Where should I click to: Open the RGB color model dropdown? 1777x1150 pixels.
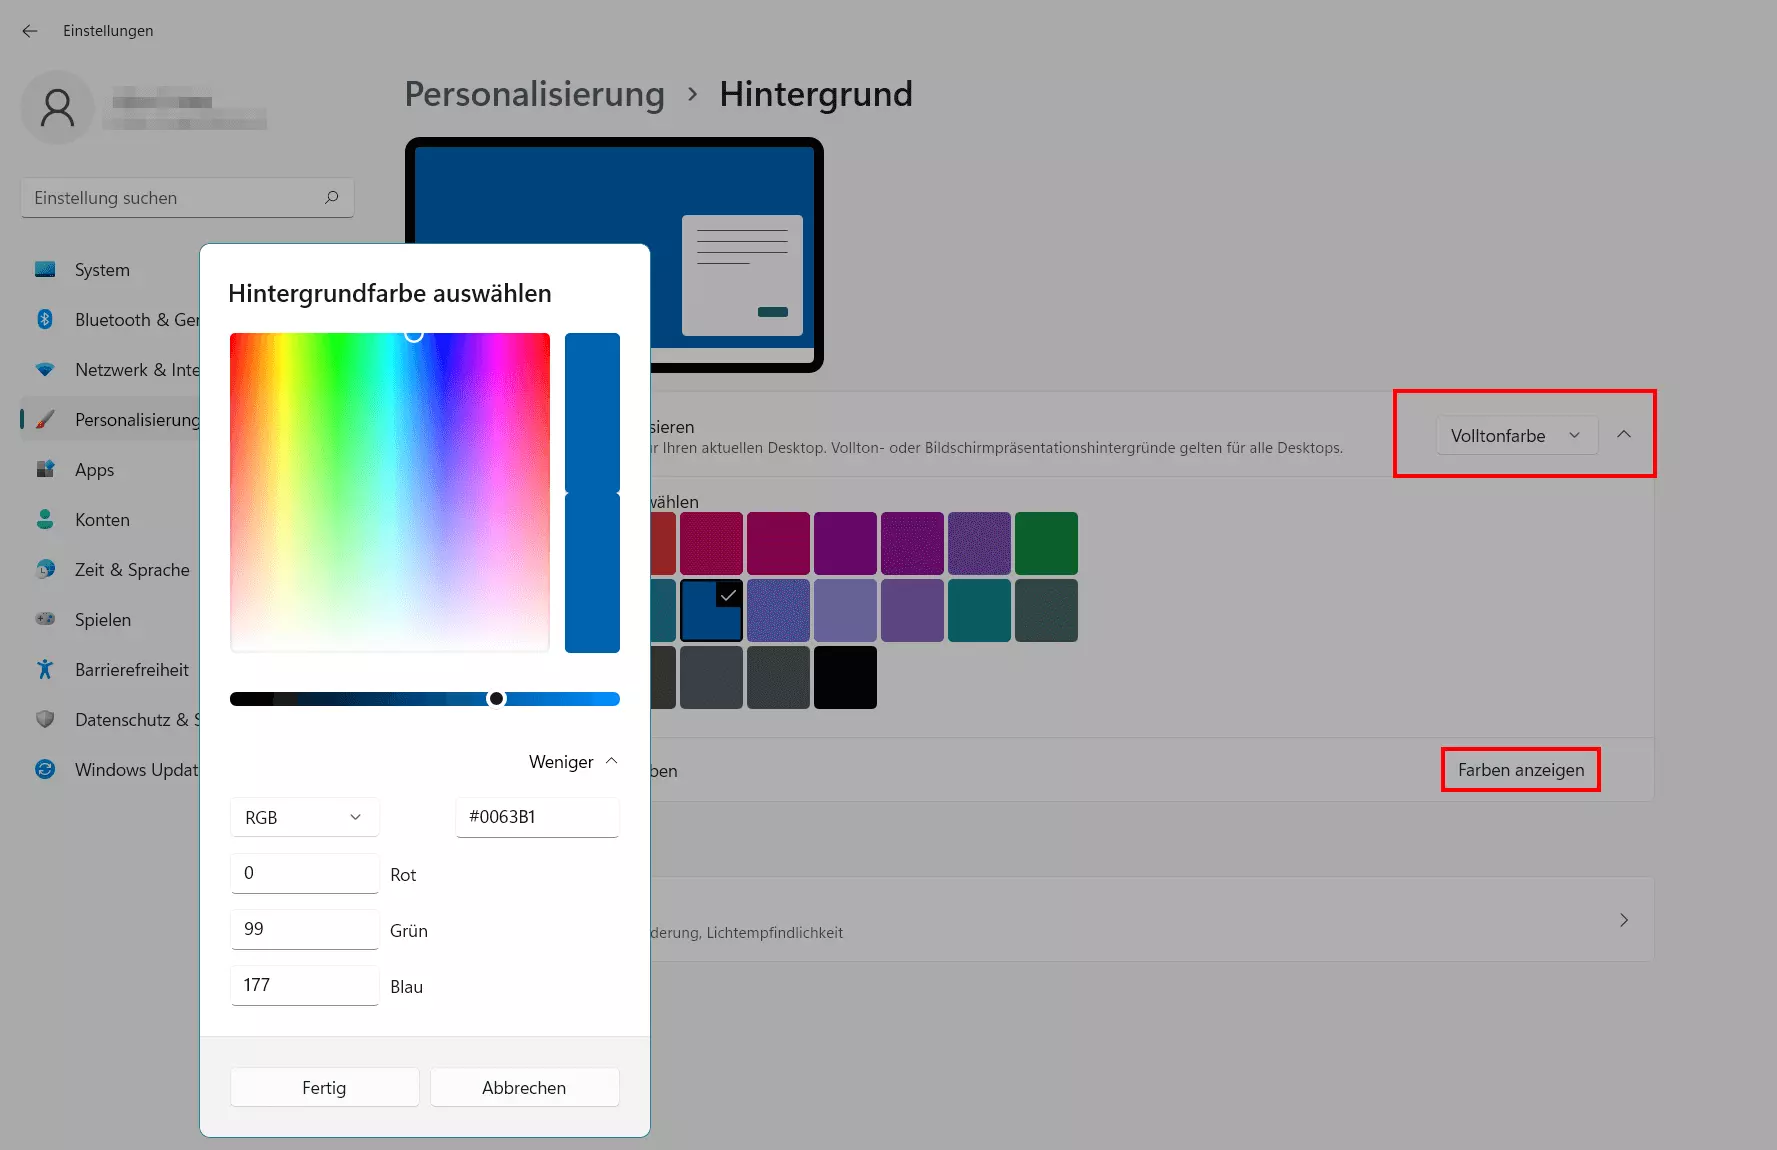pos(305,817)
